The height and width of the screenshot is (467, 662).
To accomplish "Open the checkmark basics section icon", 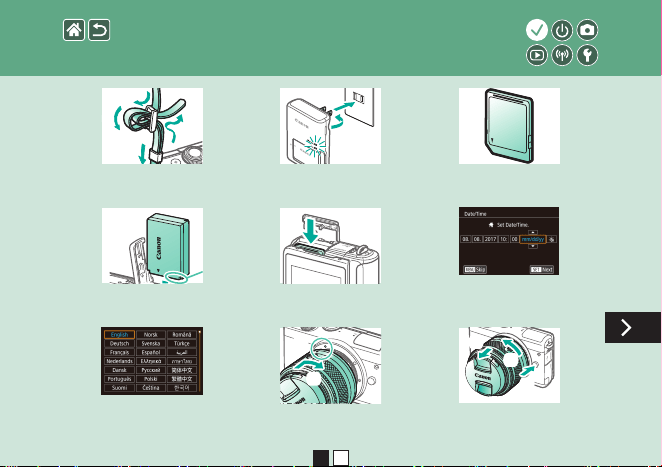I will (x=537, y=30).
